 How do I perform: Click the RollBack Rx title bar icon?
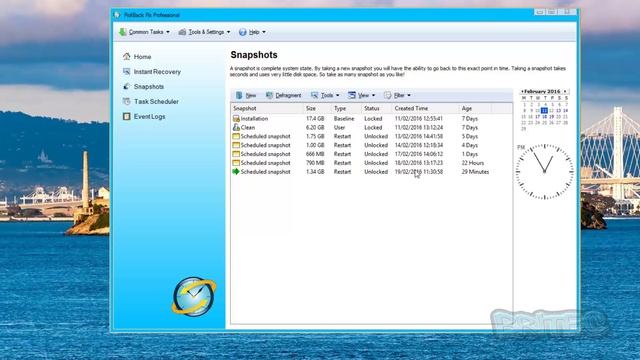[117, 15]
